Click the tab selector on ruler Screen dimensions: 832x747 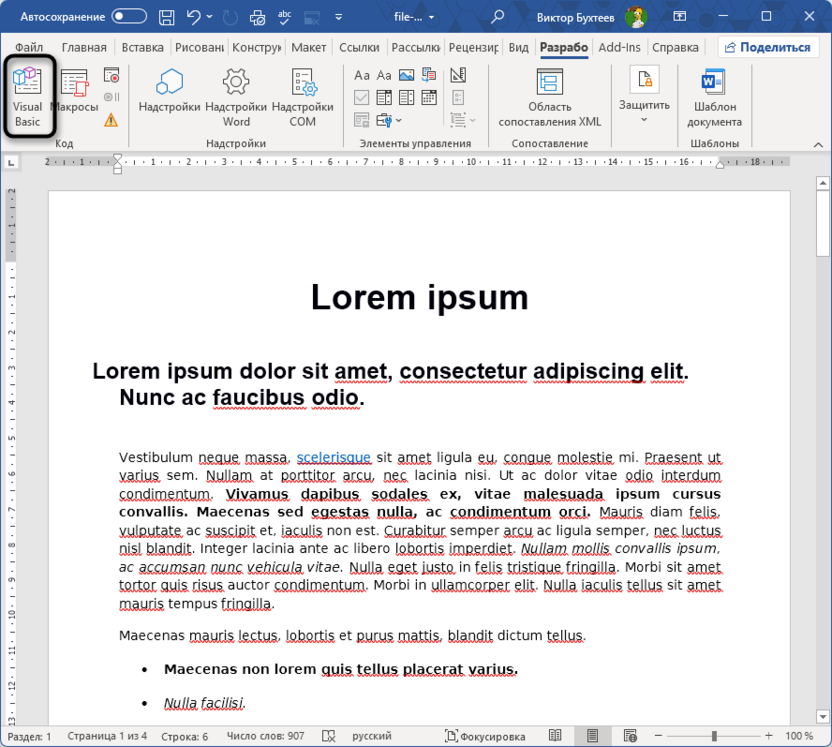tap(11, 162)
